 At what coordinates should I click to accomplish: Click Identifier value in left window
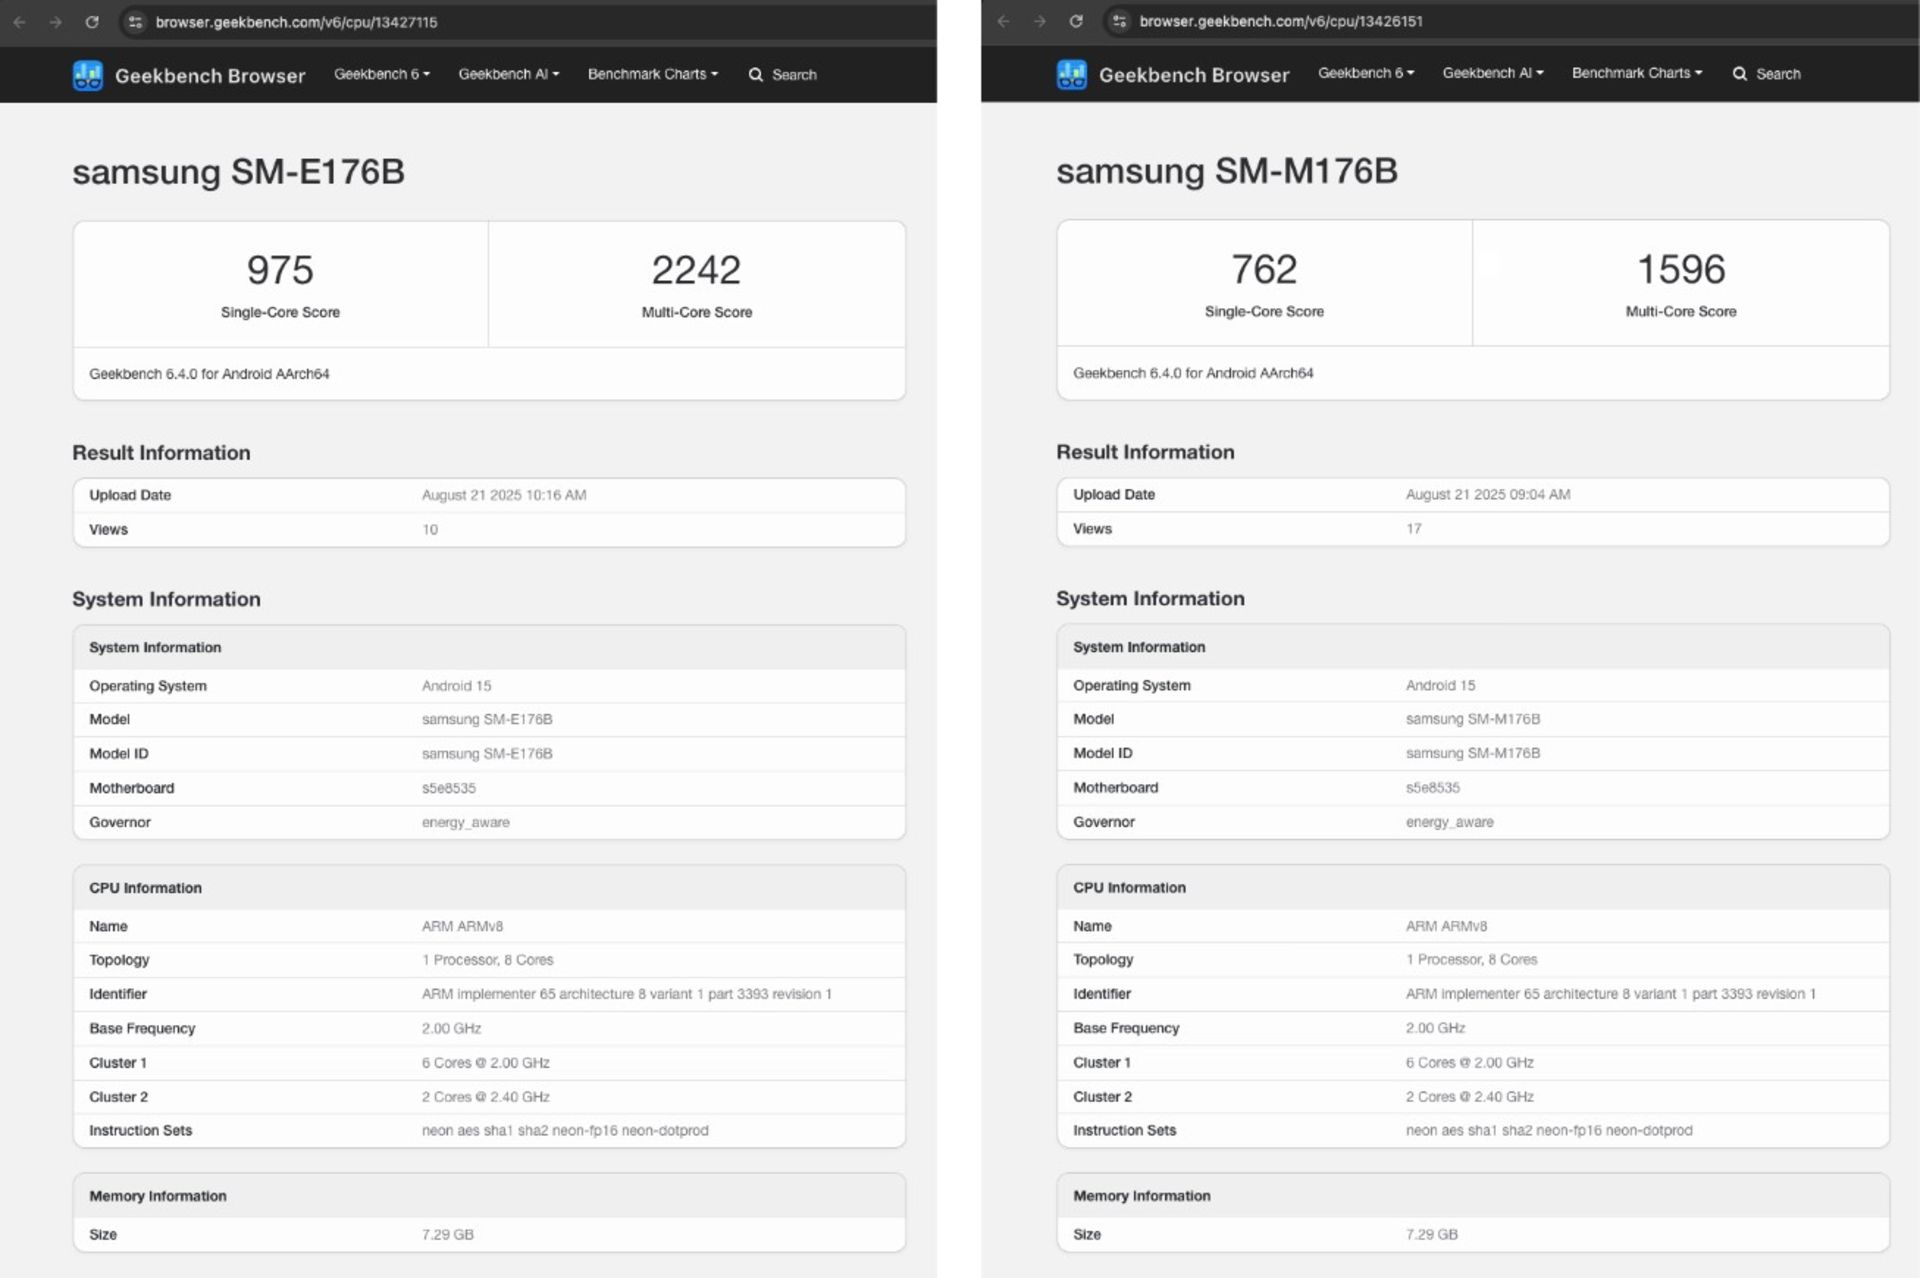point(627,994)
